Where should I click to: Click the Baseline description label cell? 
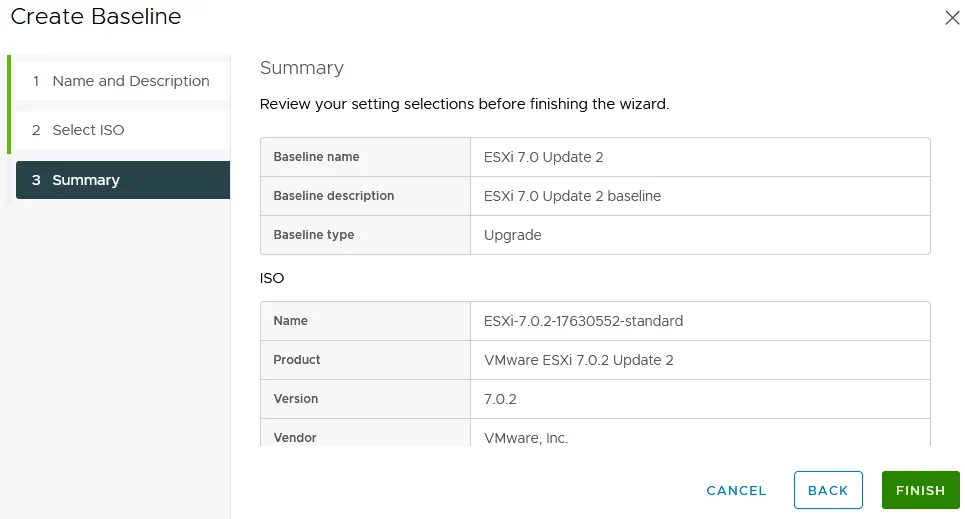pos(333,196)
